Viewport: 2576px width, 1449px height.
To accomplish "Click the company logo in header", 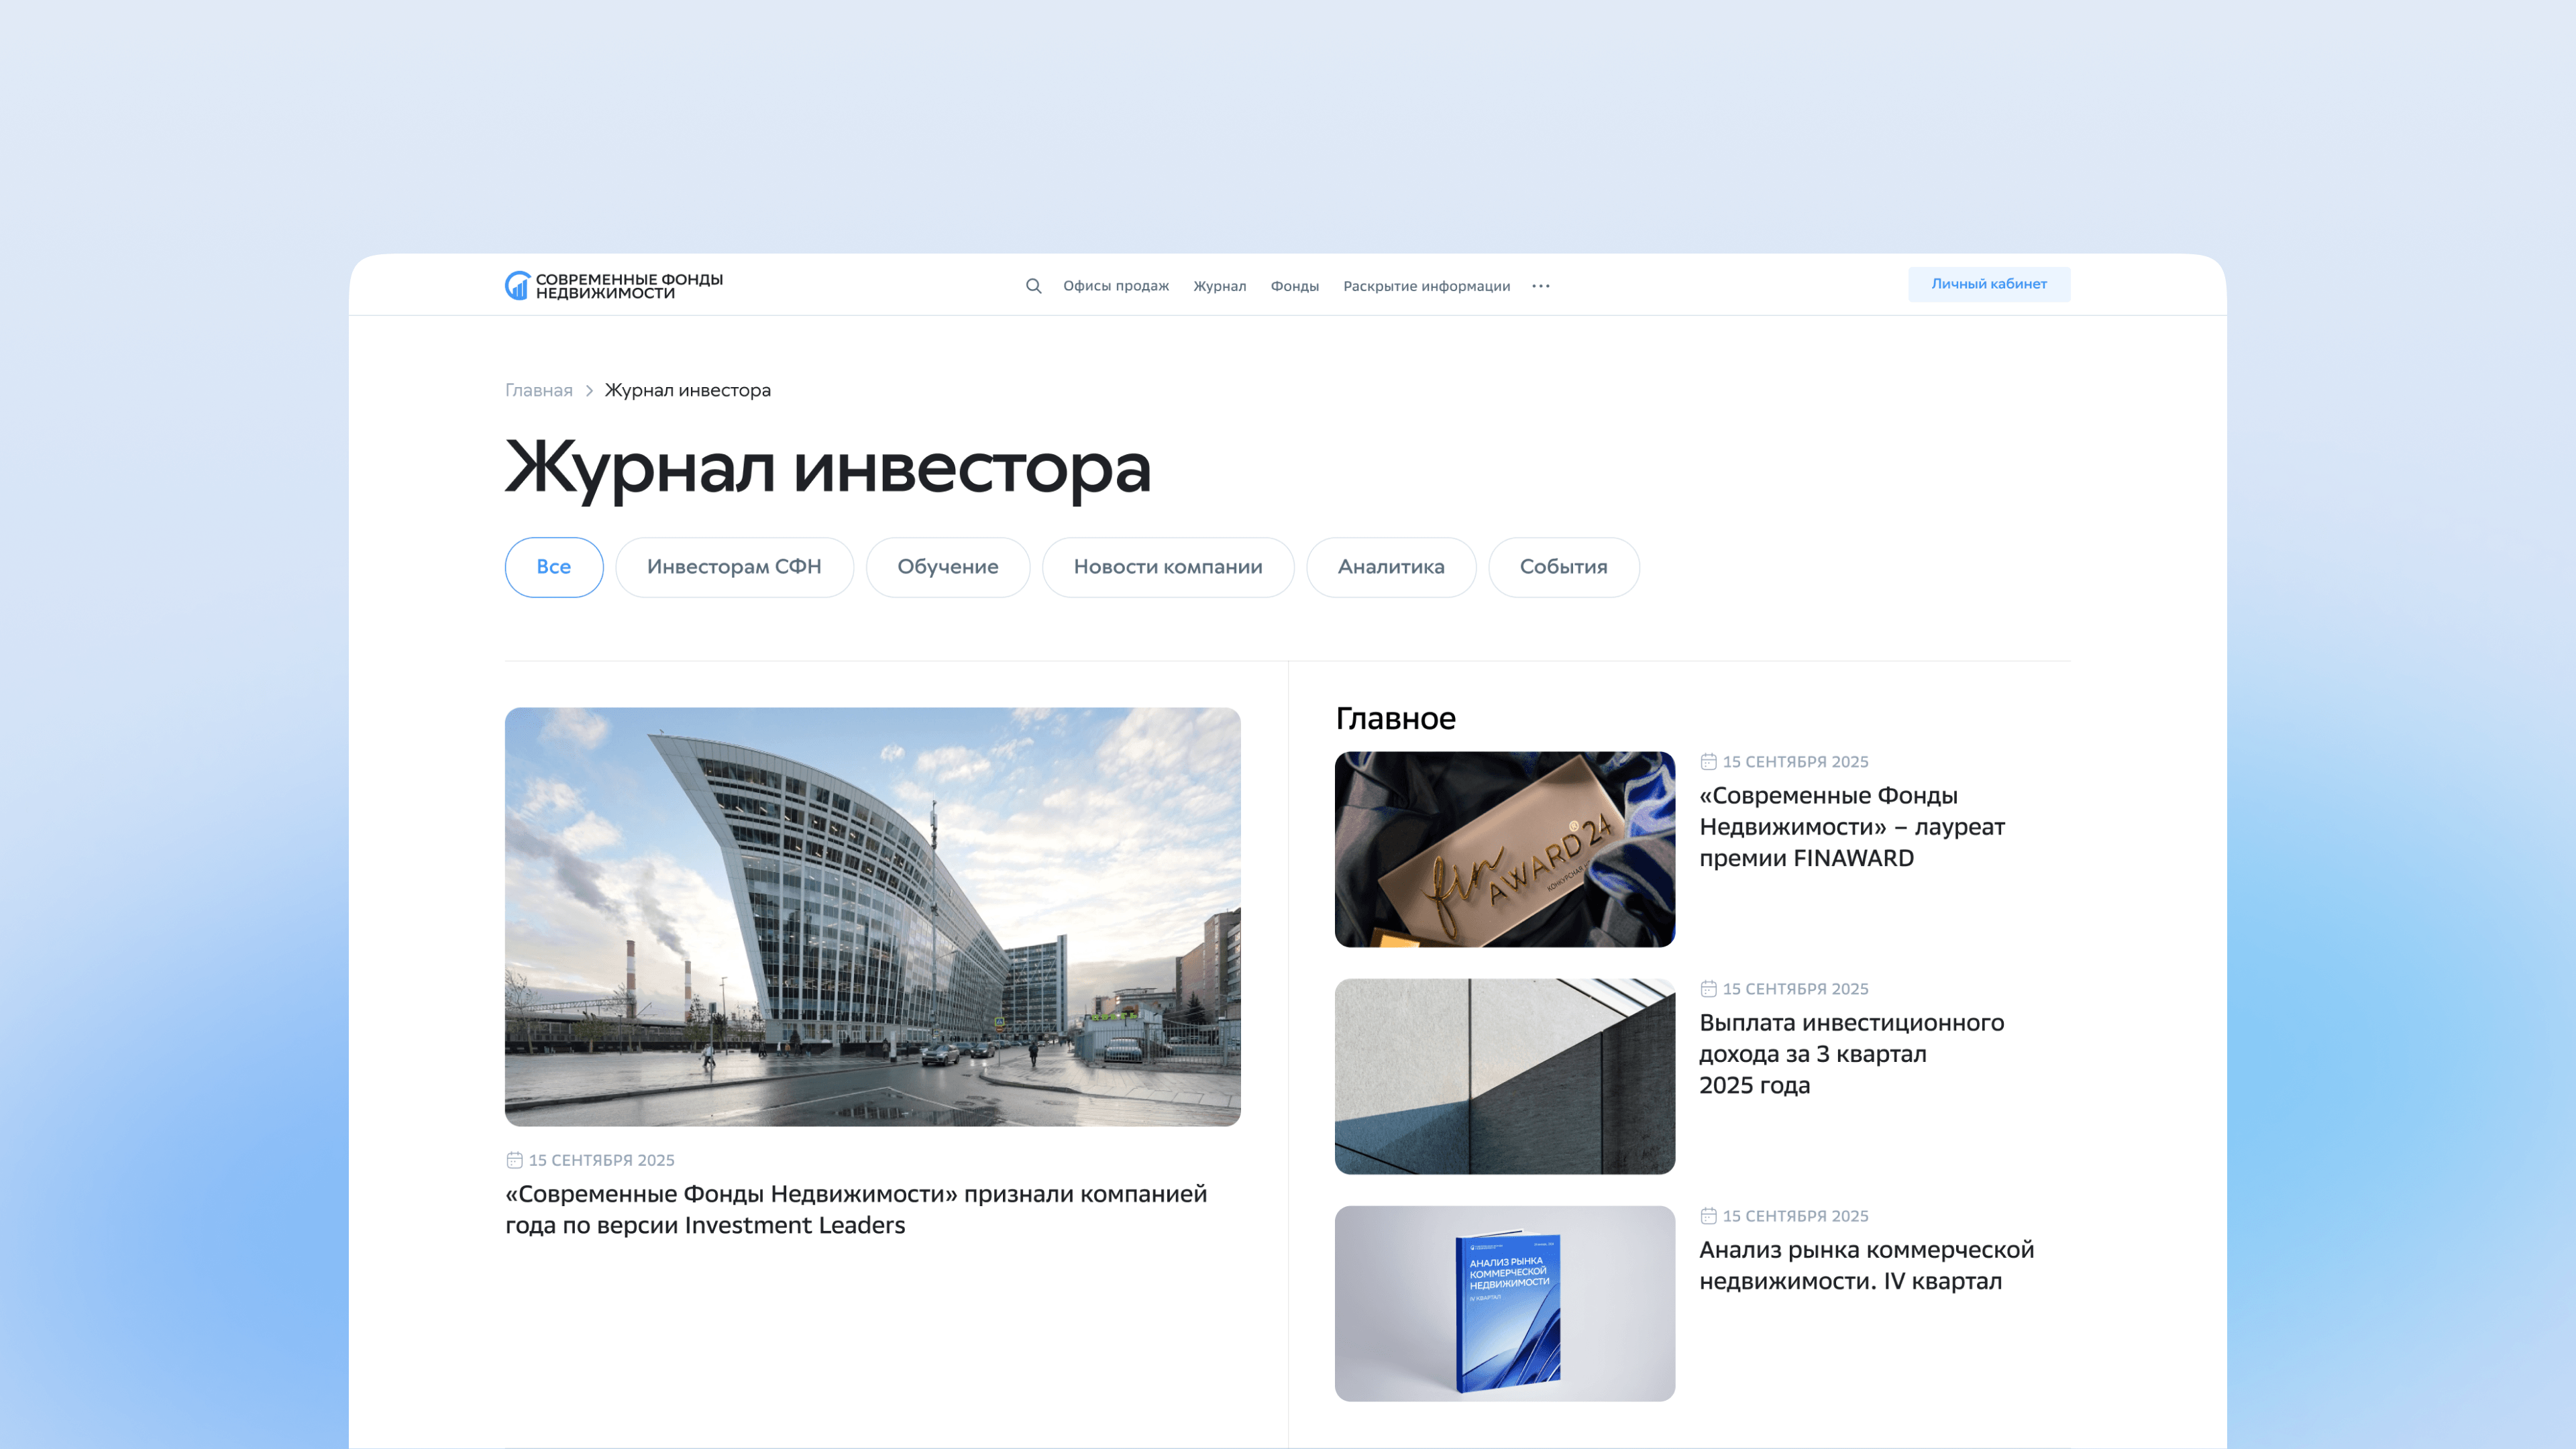I will [614, 286].
